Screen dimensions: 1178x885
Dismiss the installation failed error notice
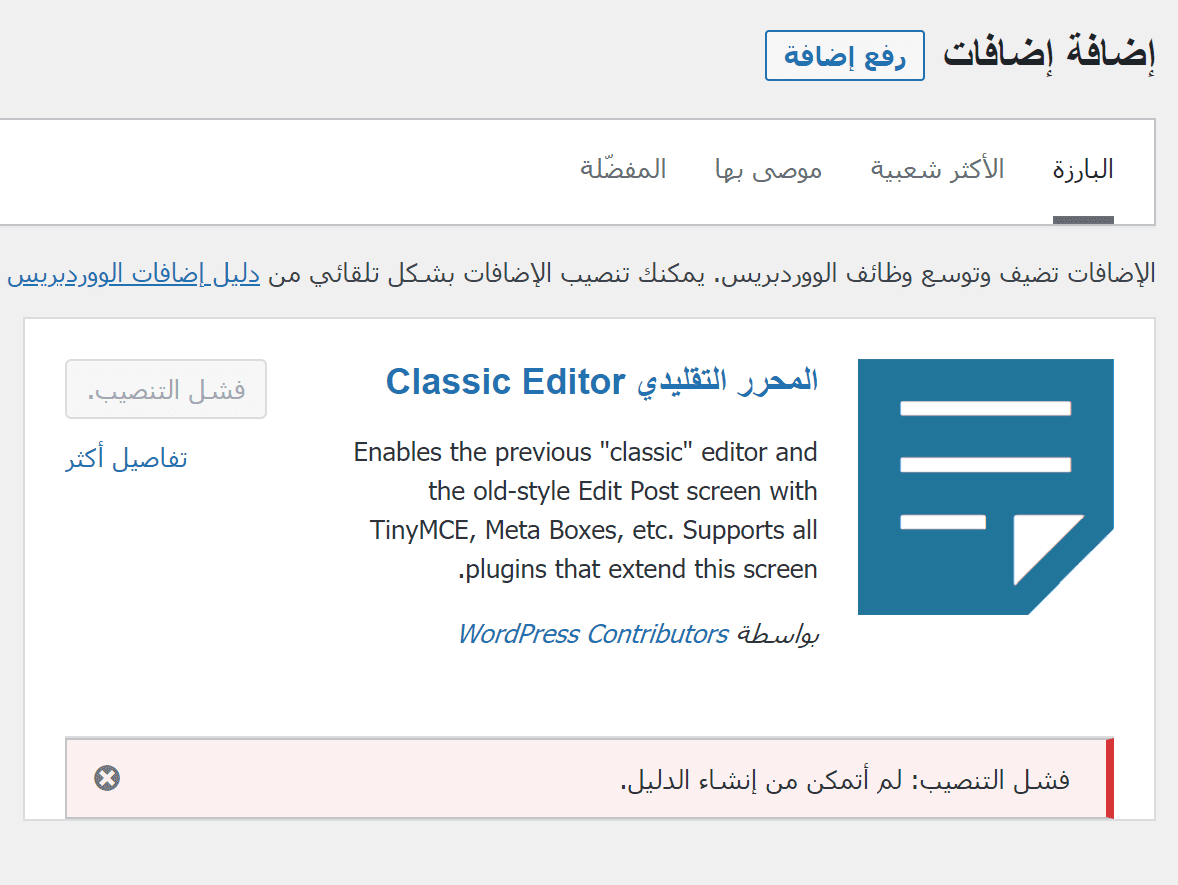click(107, 778)
